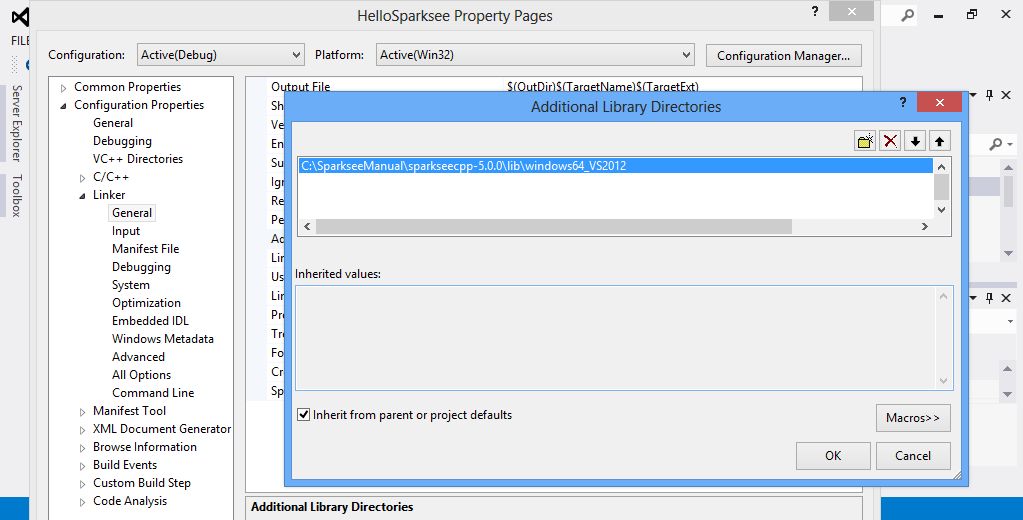Click up arrow of directory list vertical scrollbar

(941, 167)
